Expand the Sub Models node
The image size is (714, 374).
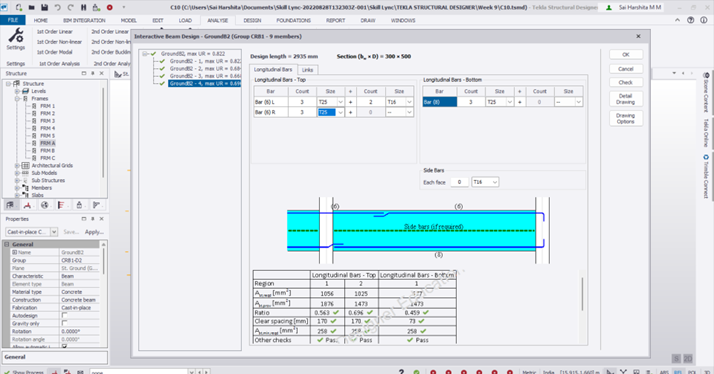pyautogui.click(x=17, y=173)
